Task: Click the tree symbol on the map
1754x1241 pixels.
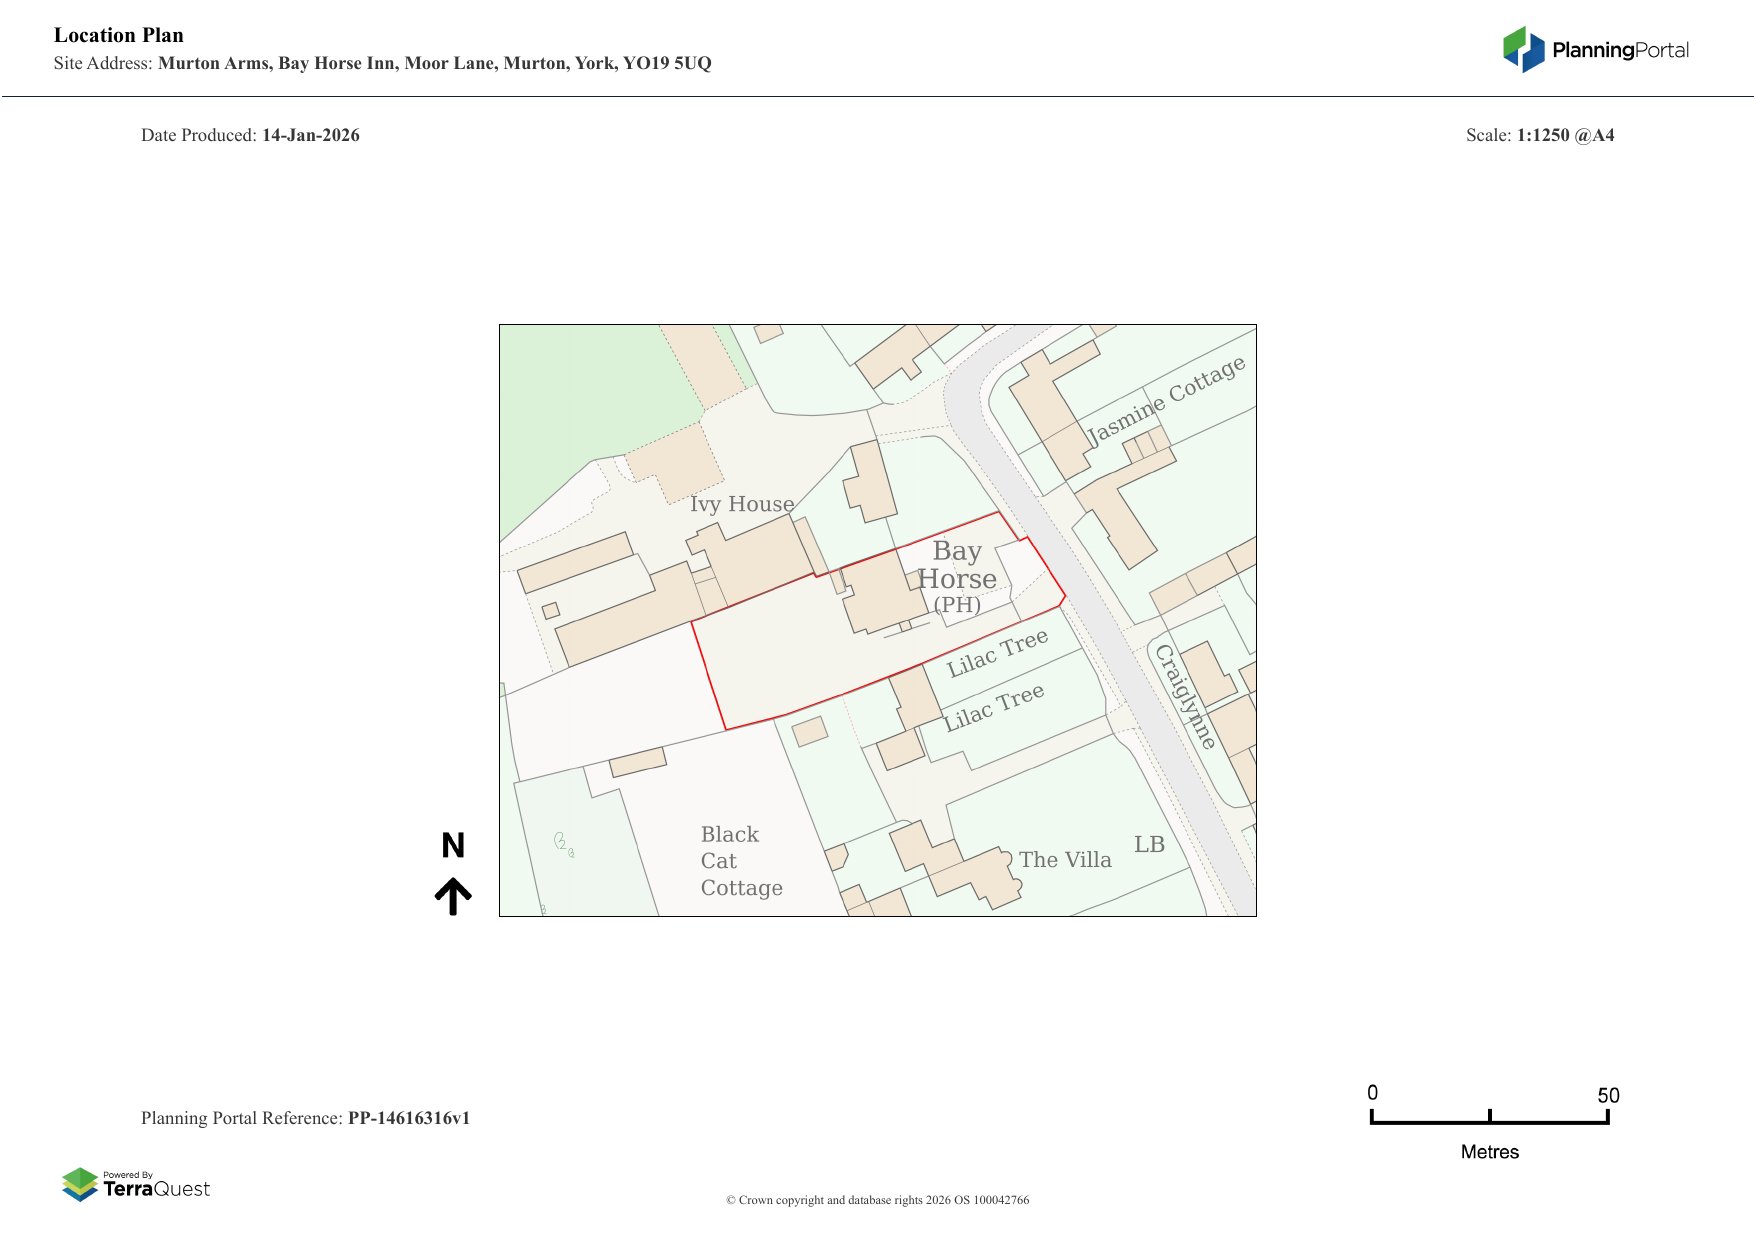Action: [563, 844]
